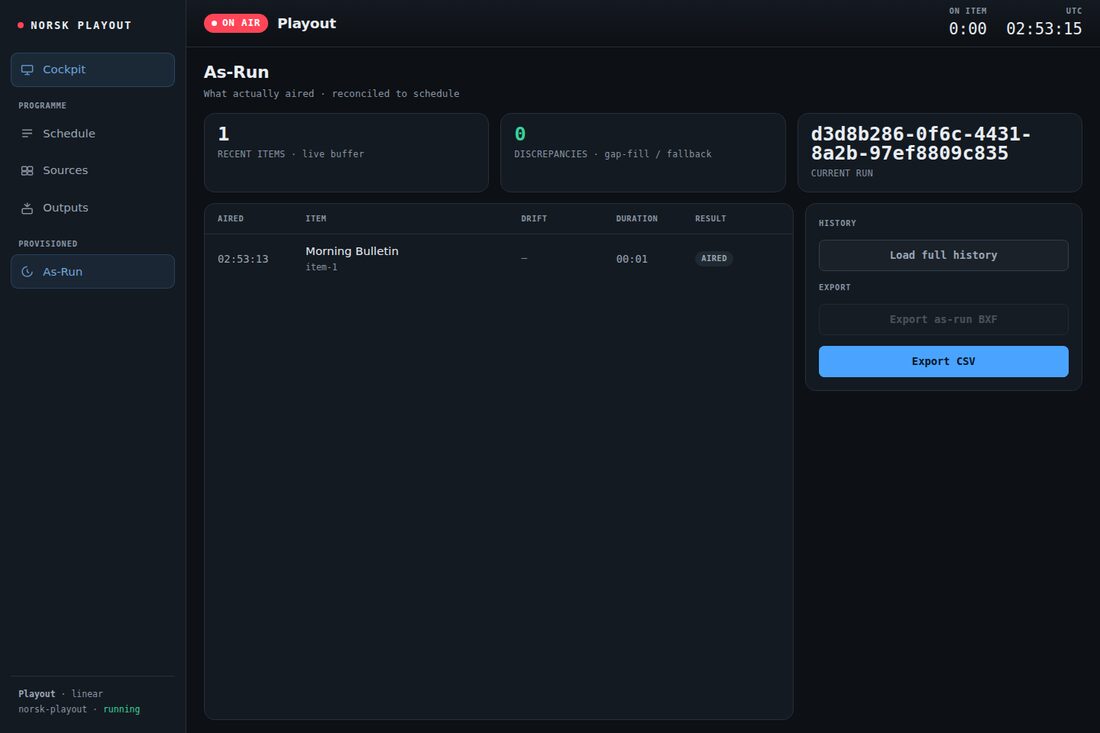Click the AIRED column header

coord(231,219)
